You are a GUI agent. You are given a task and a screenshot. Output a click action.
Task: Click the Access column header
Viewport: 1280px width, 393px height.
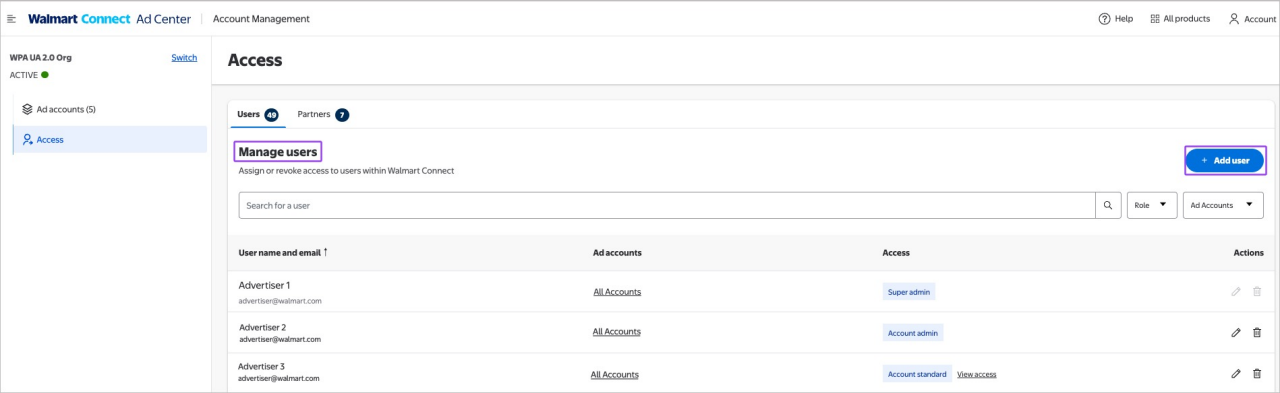point(896,253)
